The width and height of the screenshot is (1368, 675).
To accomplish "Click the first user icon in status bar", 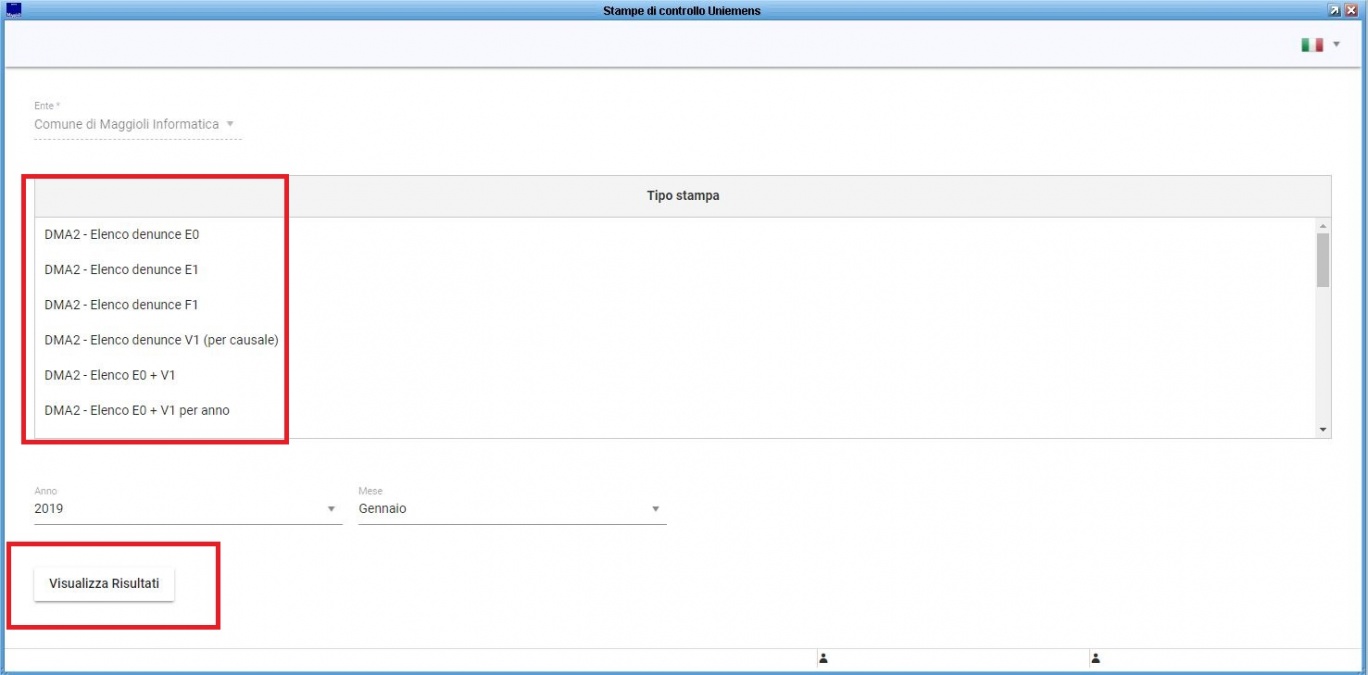I will coord(824,658).
